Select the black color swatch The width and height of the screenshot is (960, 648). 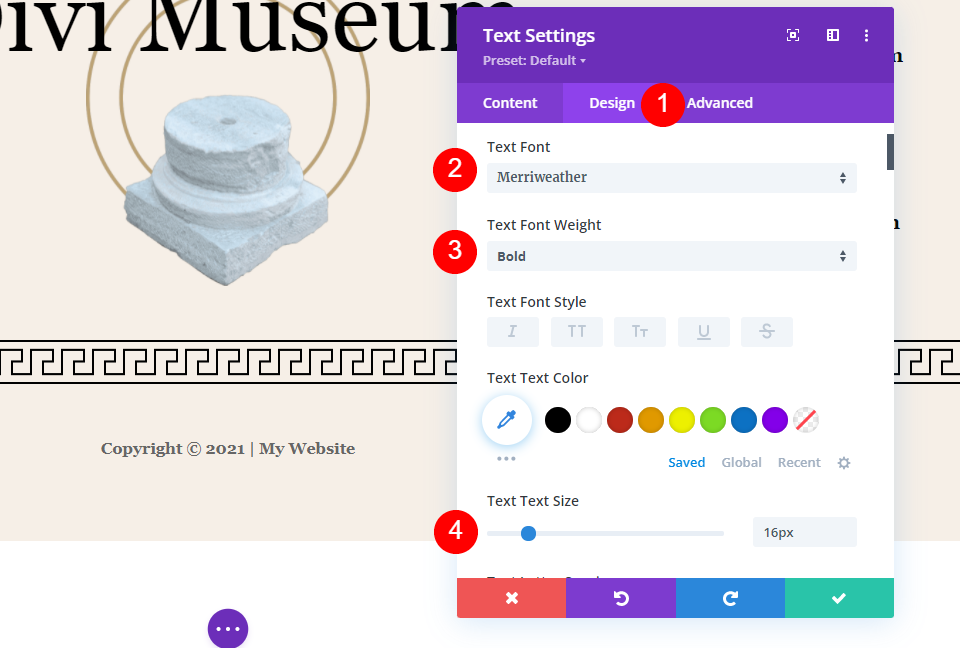(558, 420)
